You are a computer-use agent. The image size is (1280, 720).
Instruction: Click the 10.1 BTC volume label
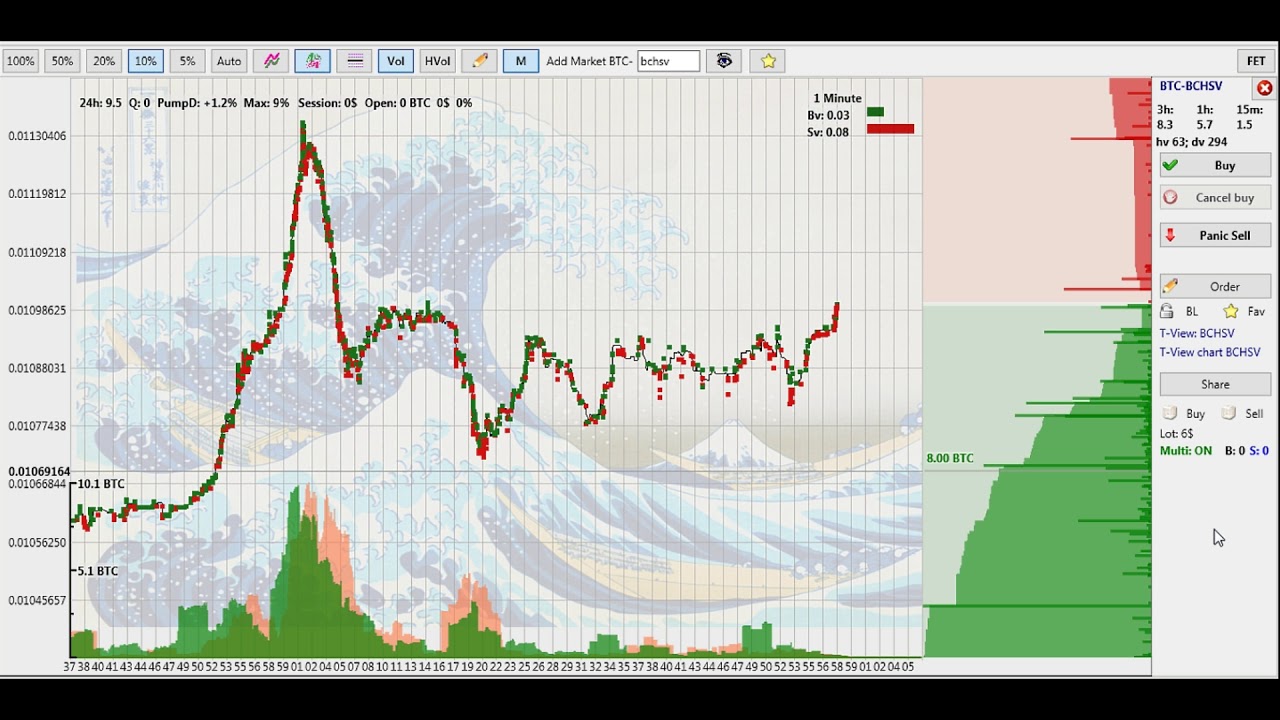[101, 484]
